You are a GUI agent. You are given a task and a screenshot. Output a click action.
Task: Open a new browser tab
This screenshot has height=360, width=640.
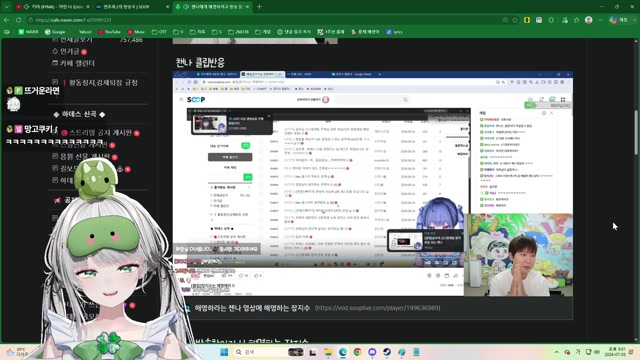(259, 7)
